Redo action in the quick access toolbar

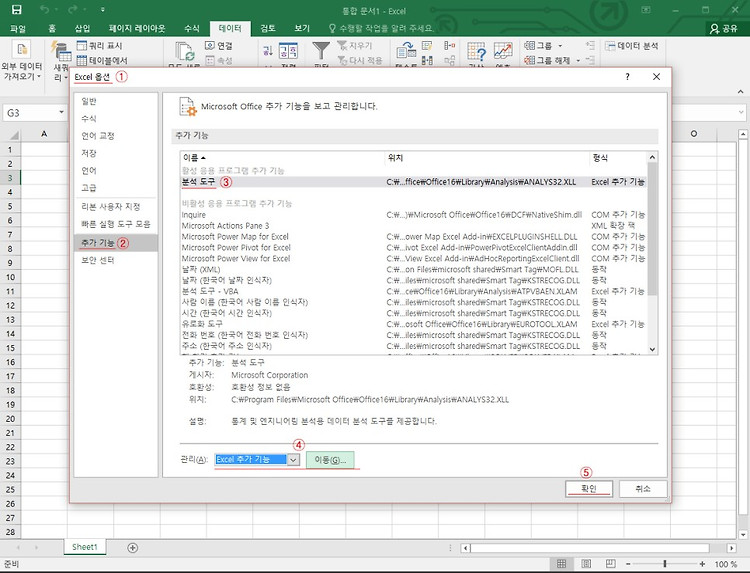coord(73,10)
